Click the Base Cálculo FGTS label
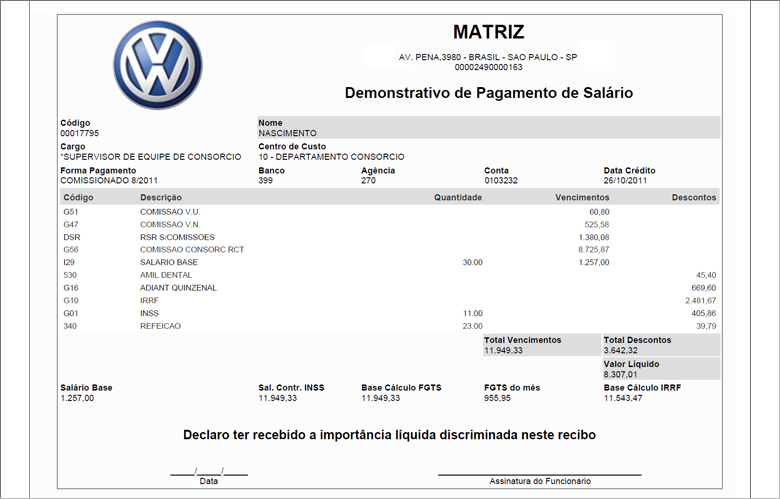 [401, 388]
